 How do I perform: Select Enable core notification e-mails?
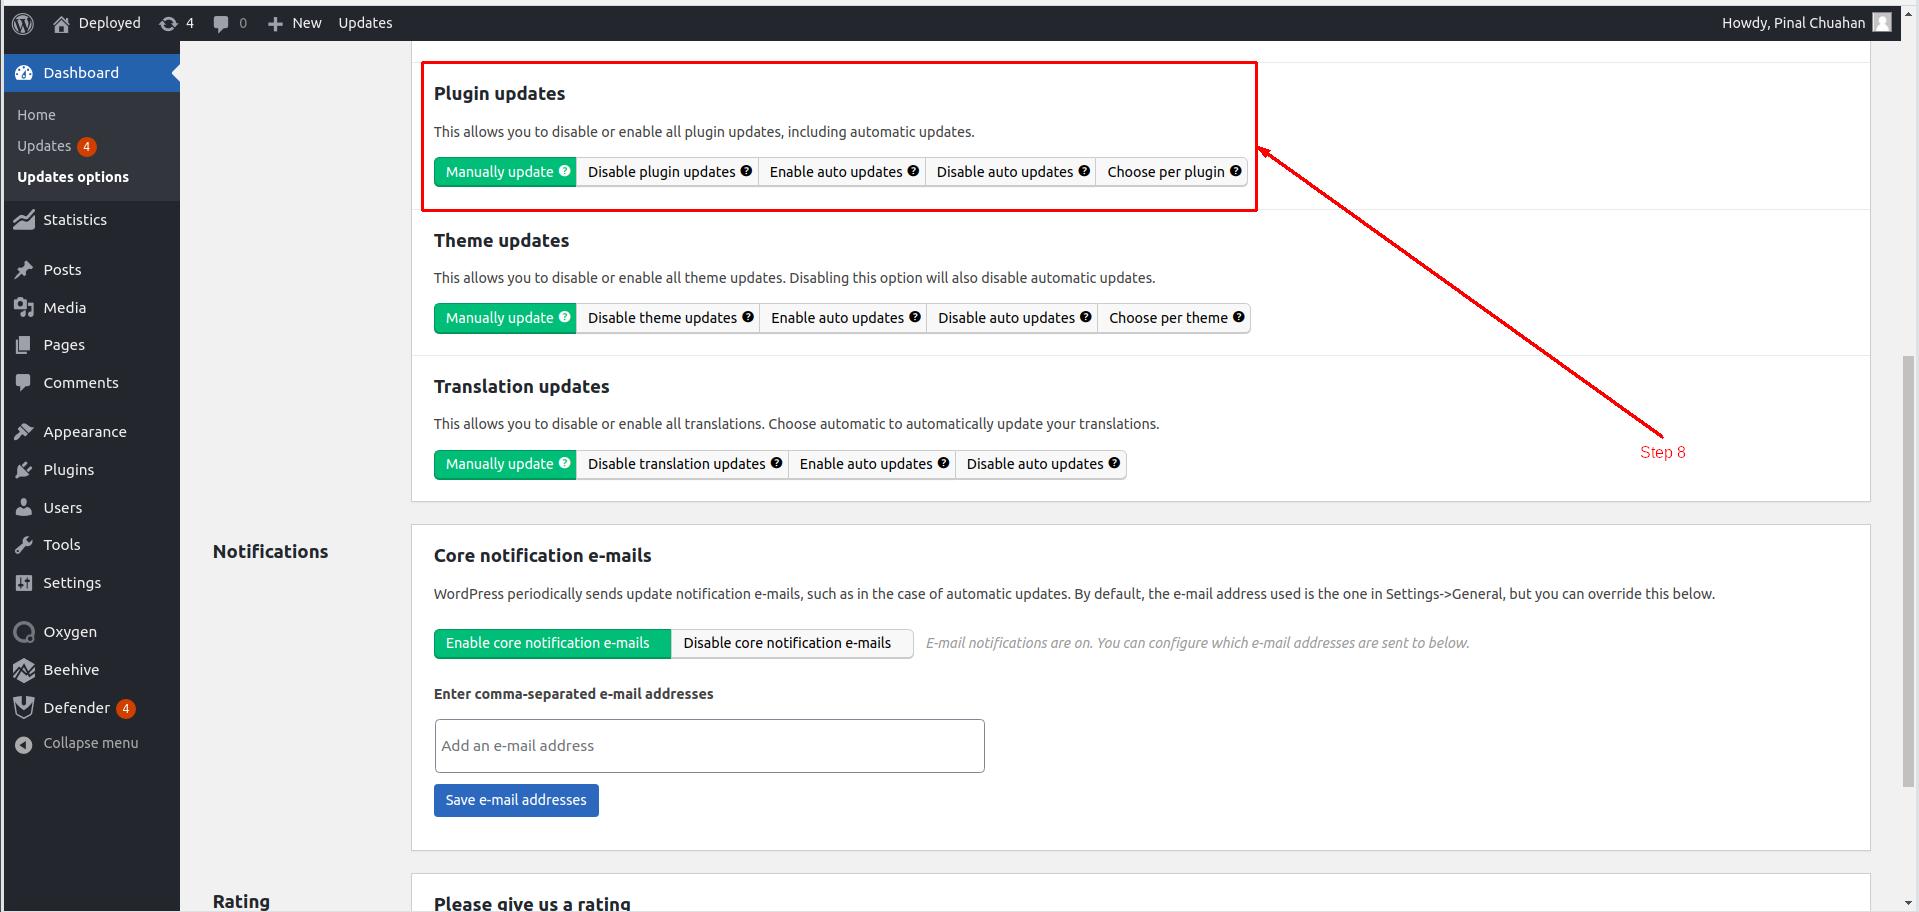(552, 643)
